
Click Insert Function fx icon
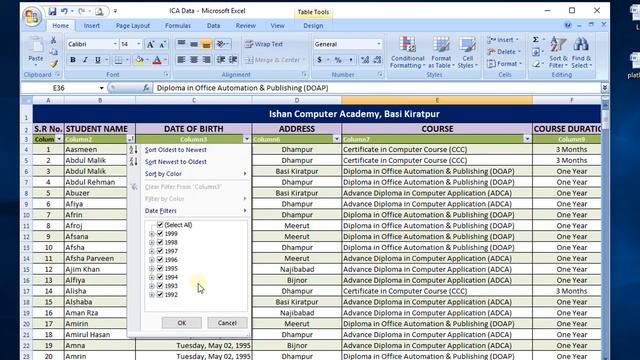pos(146,88)
